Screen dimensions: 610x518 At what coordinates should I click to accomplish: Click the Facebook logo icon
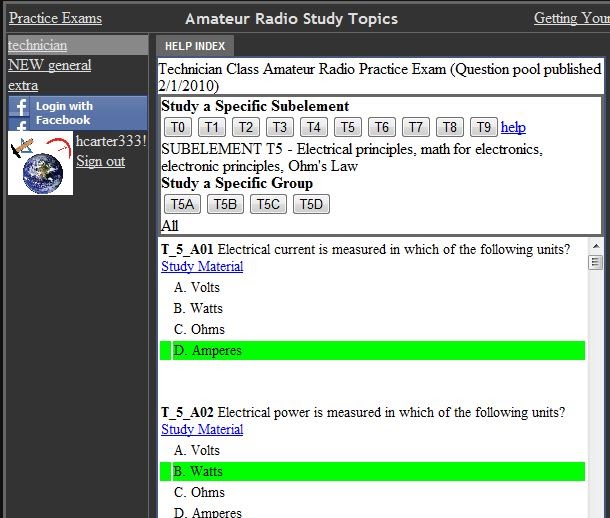pyautogui.click(x=19, y=107)
